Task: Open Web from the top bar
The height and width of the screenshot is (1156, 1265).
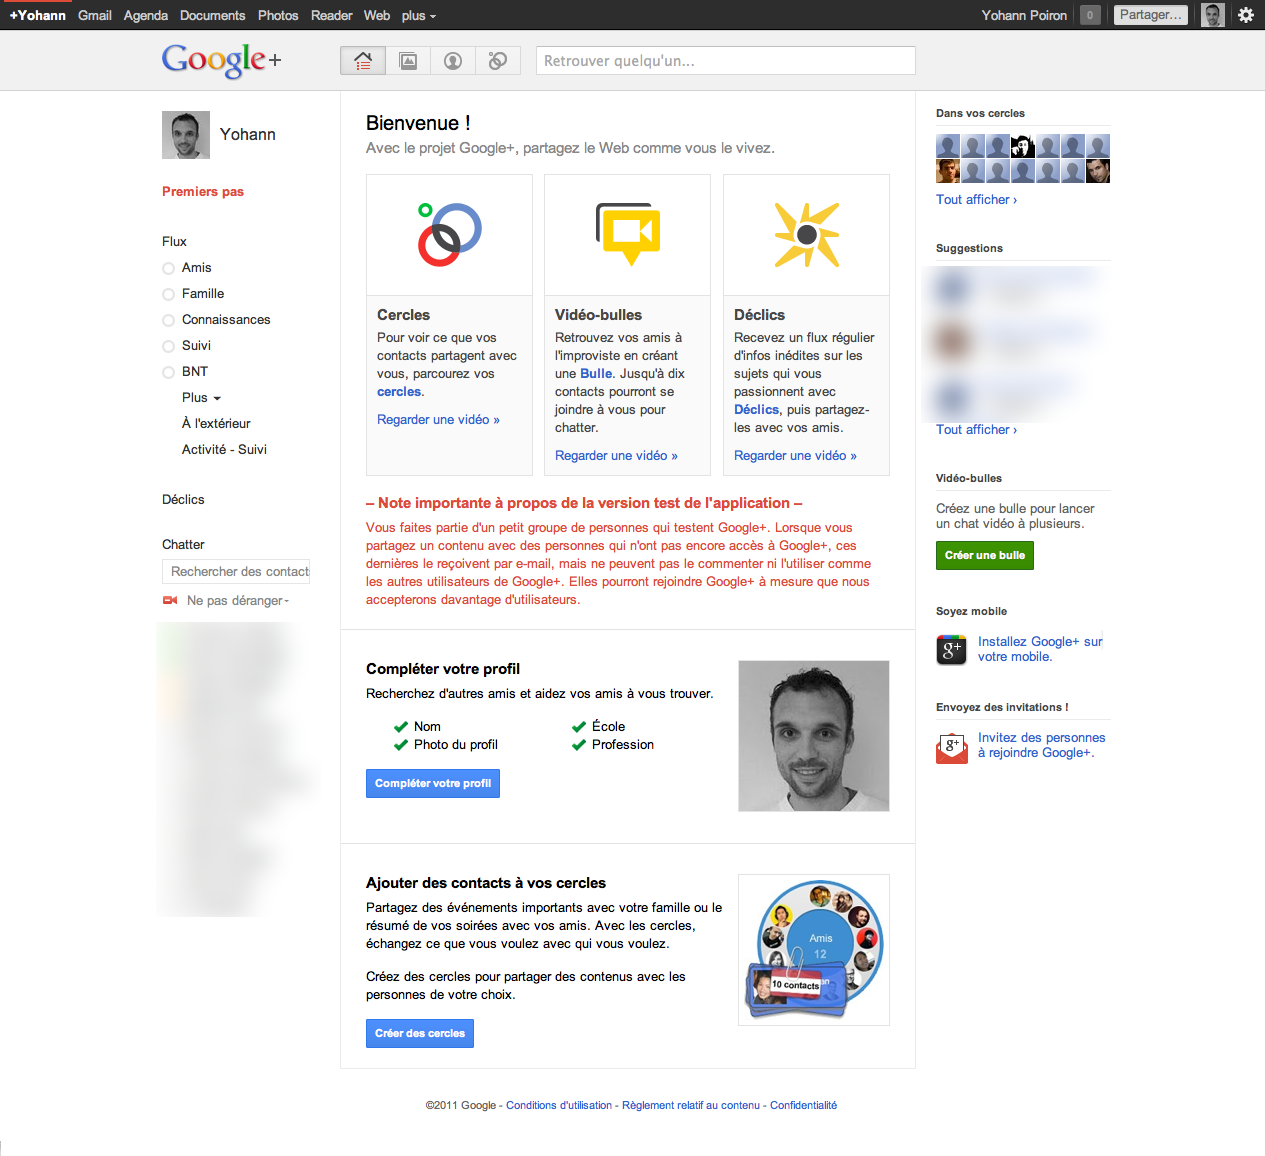Action: tap(377, 15)
